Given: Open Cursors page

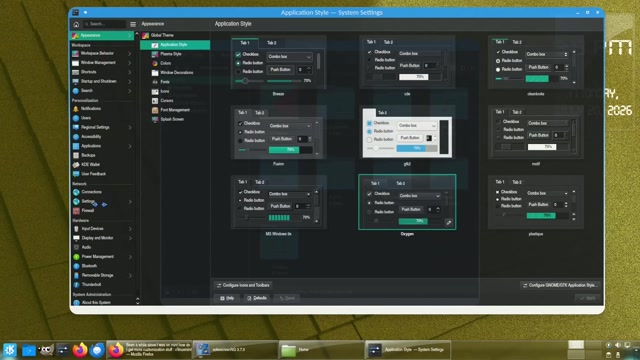Looking at the screenshot, I should 175,100.
